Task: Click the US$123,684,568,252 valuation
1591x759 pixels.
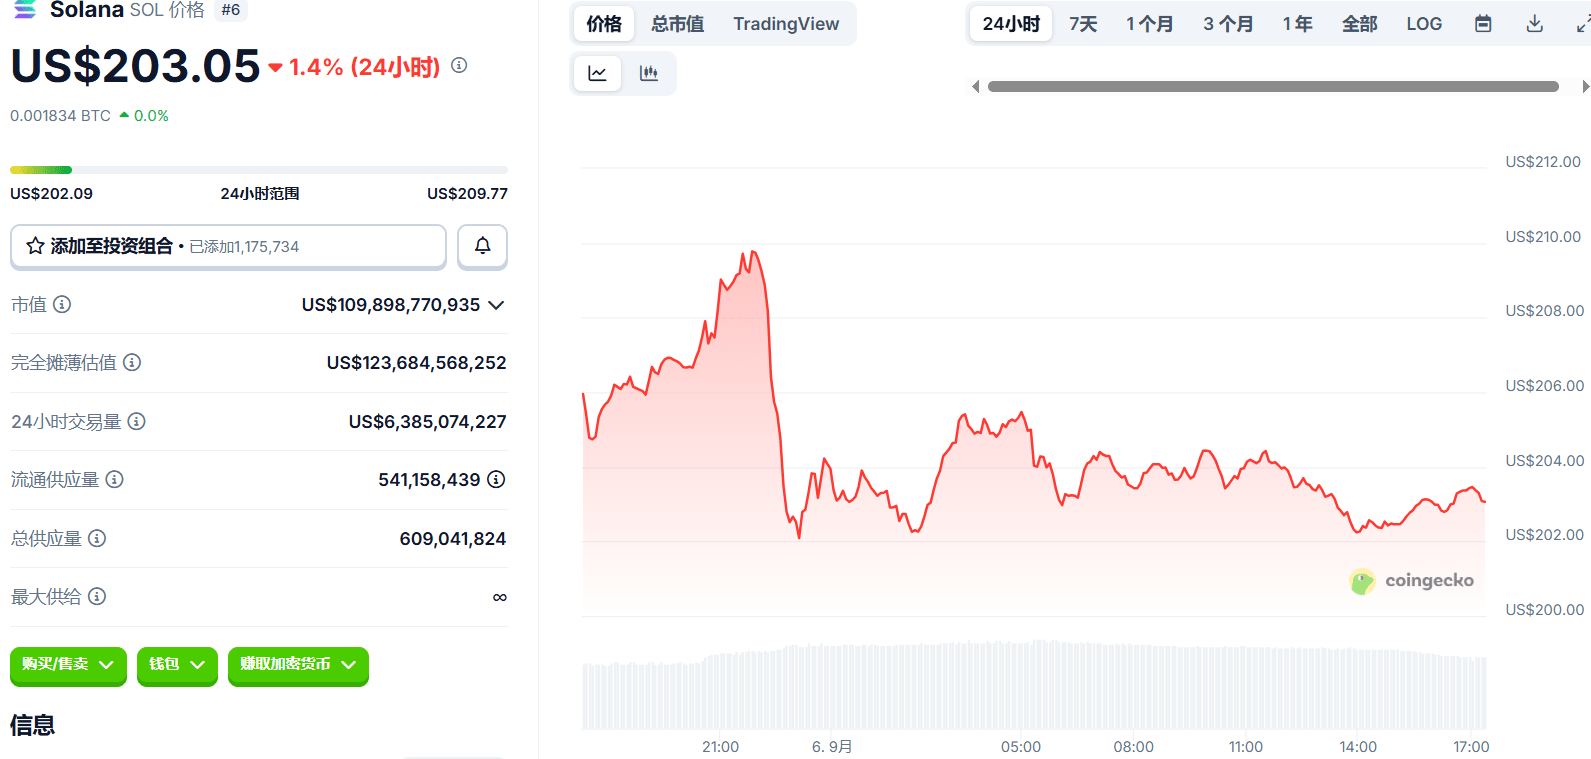Action: pyautogui.click(x=416, y=363)
